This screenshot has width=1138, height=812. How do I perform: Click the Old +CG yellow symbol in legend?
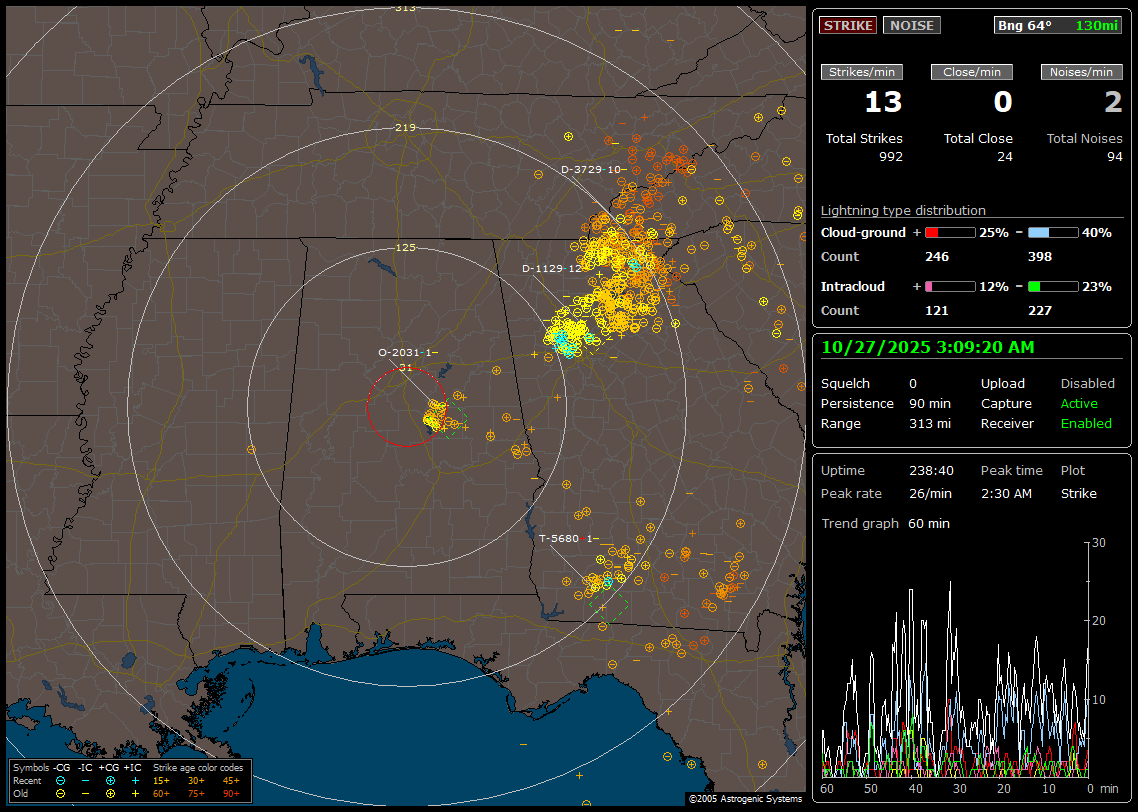110,793
